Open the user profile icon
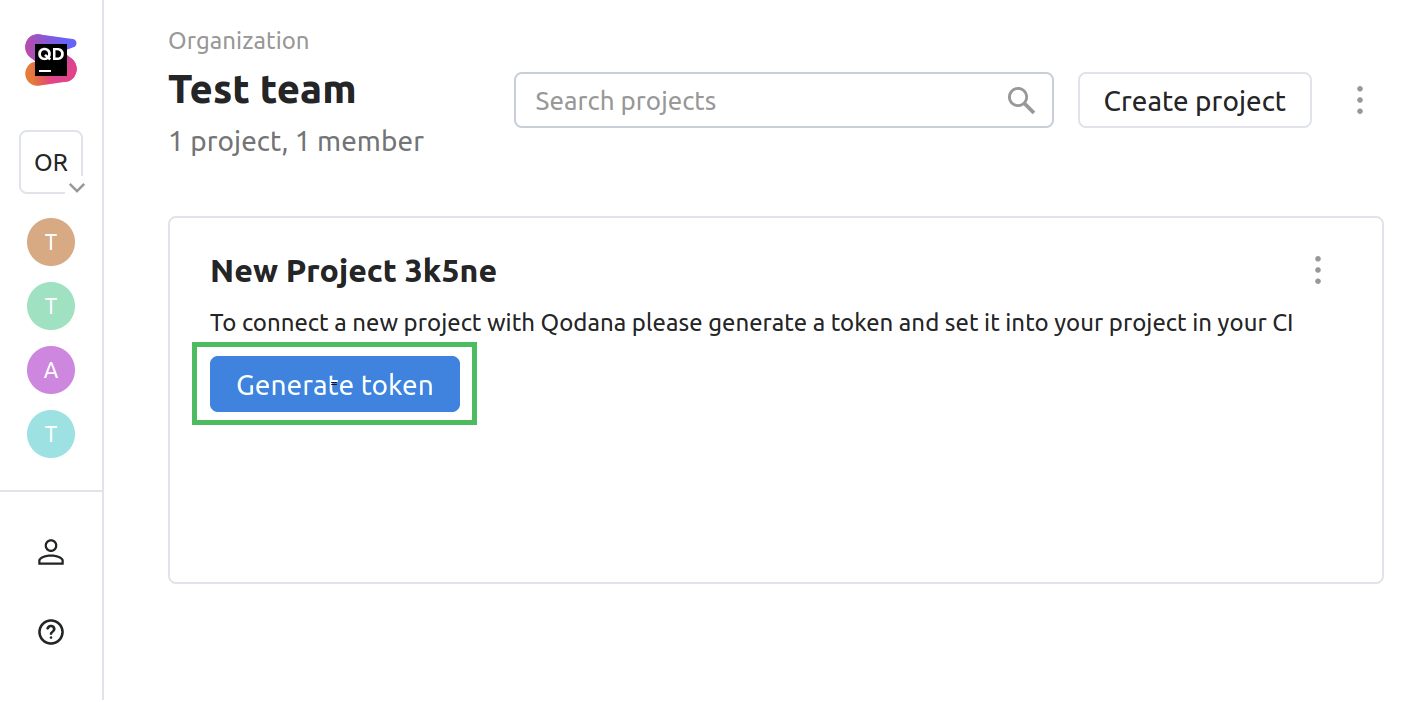Screen dimensions: 1413x702 51,552
